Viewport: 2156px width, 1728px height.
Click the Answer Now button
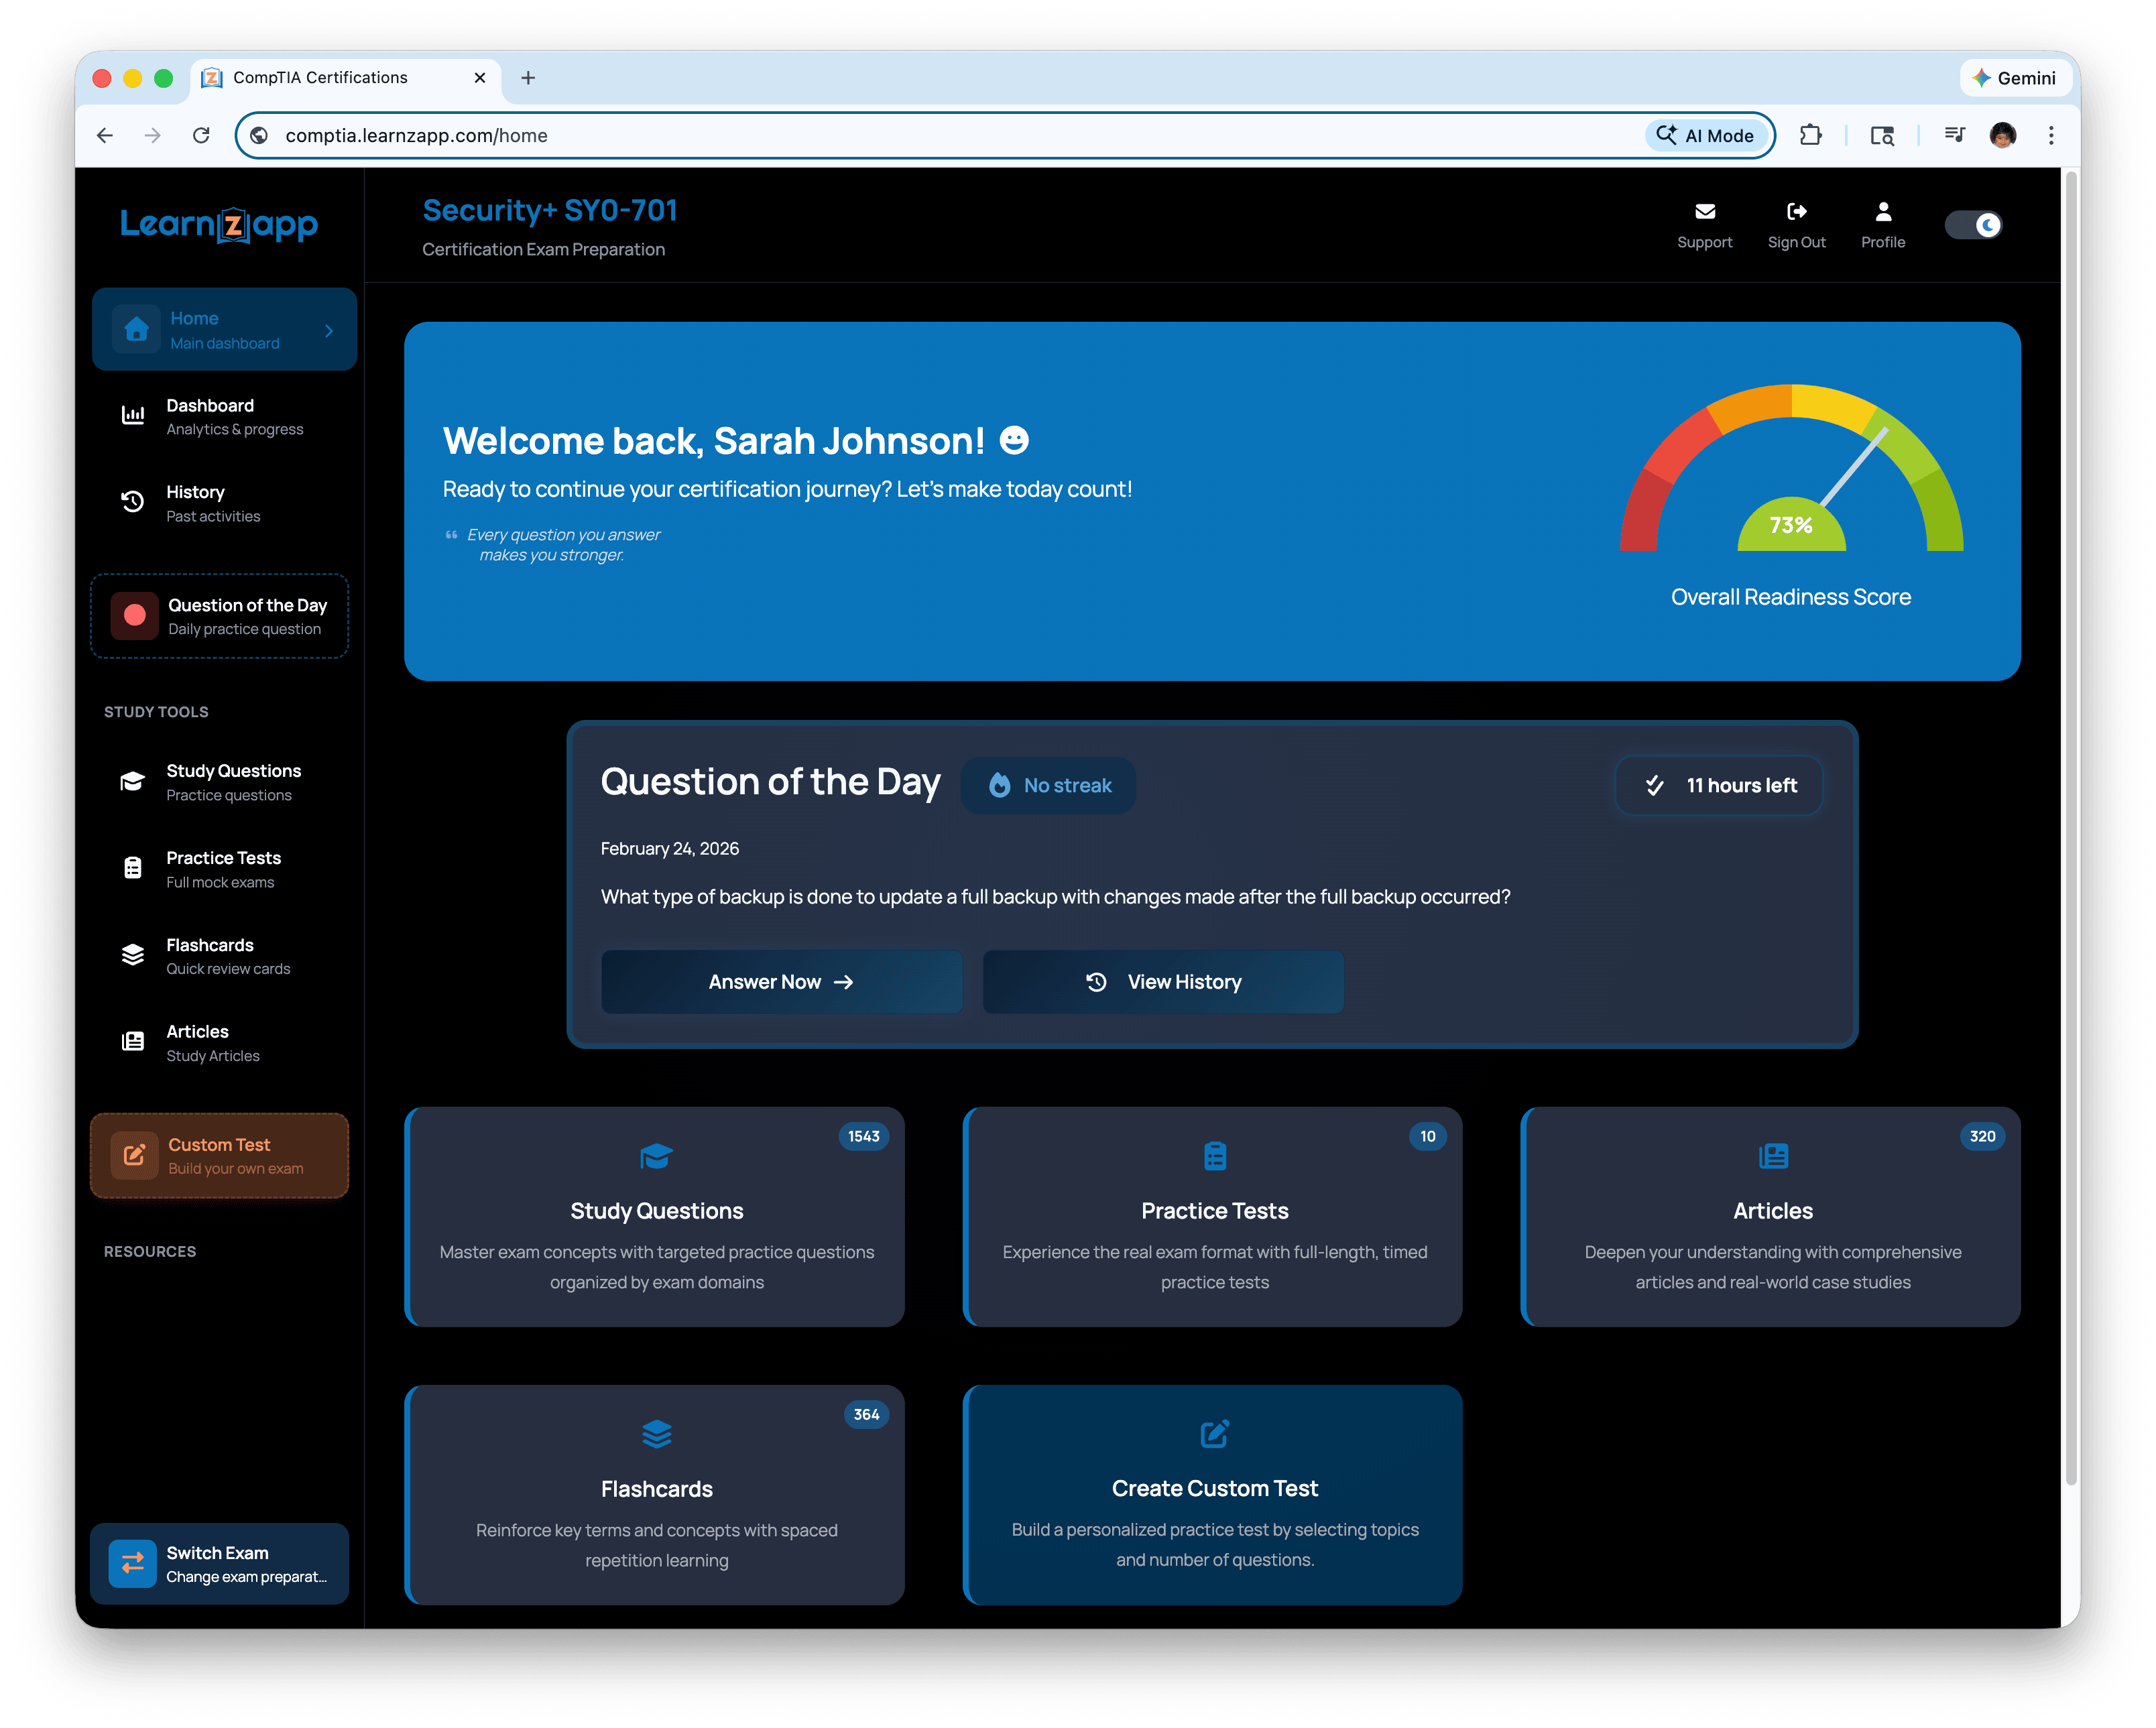pyautogui.click(x=781, y=982)
